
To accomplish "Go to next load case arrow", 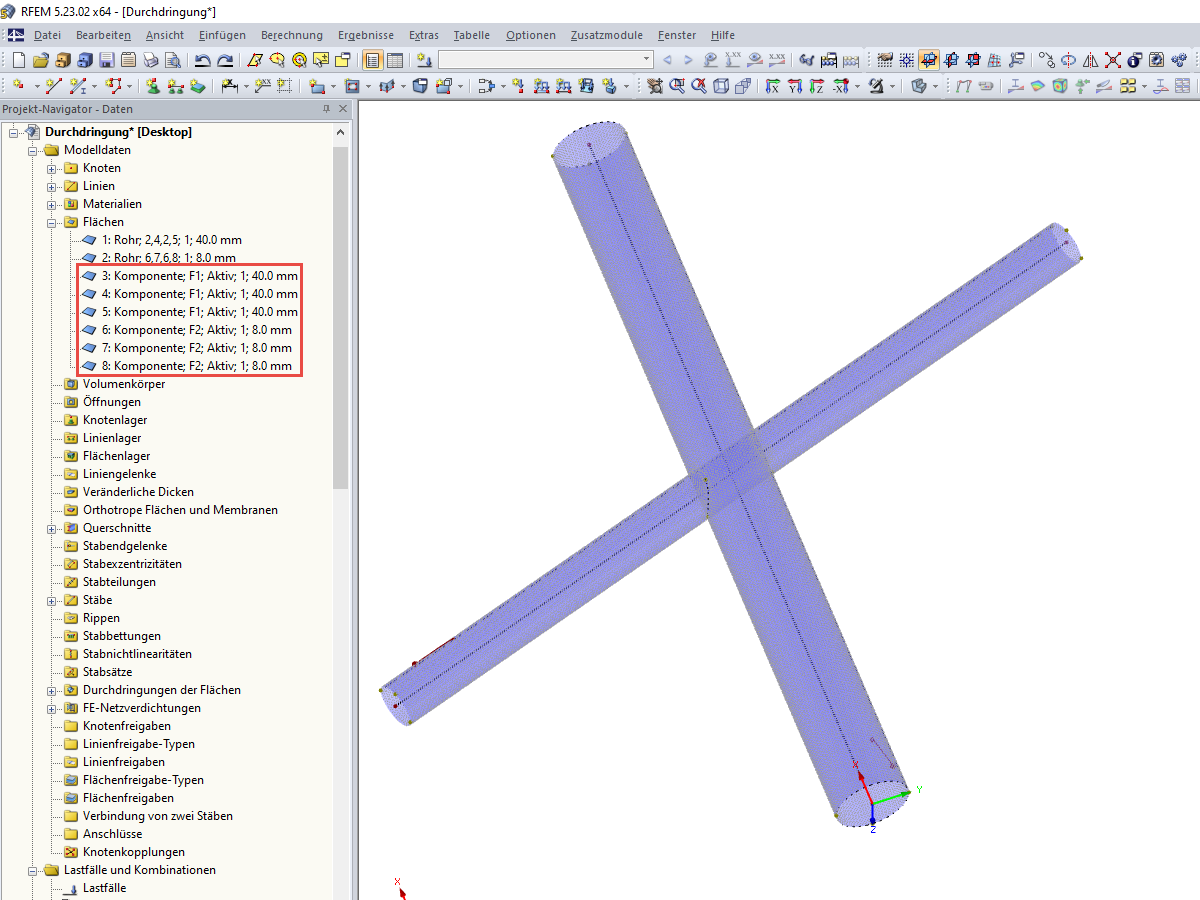I will (x=688, y=60).
